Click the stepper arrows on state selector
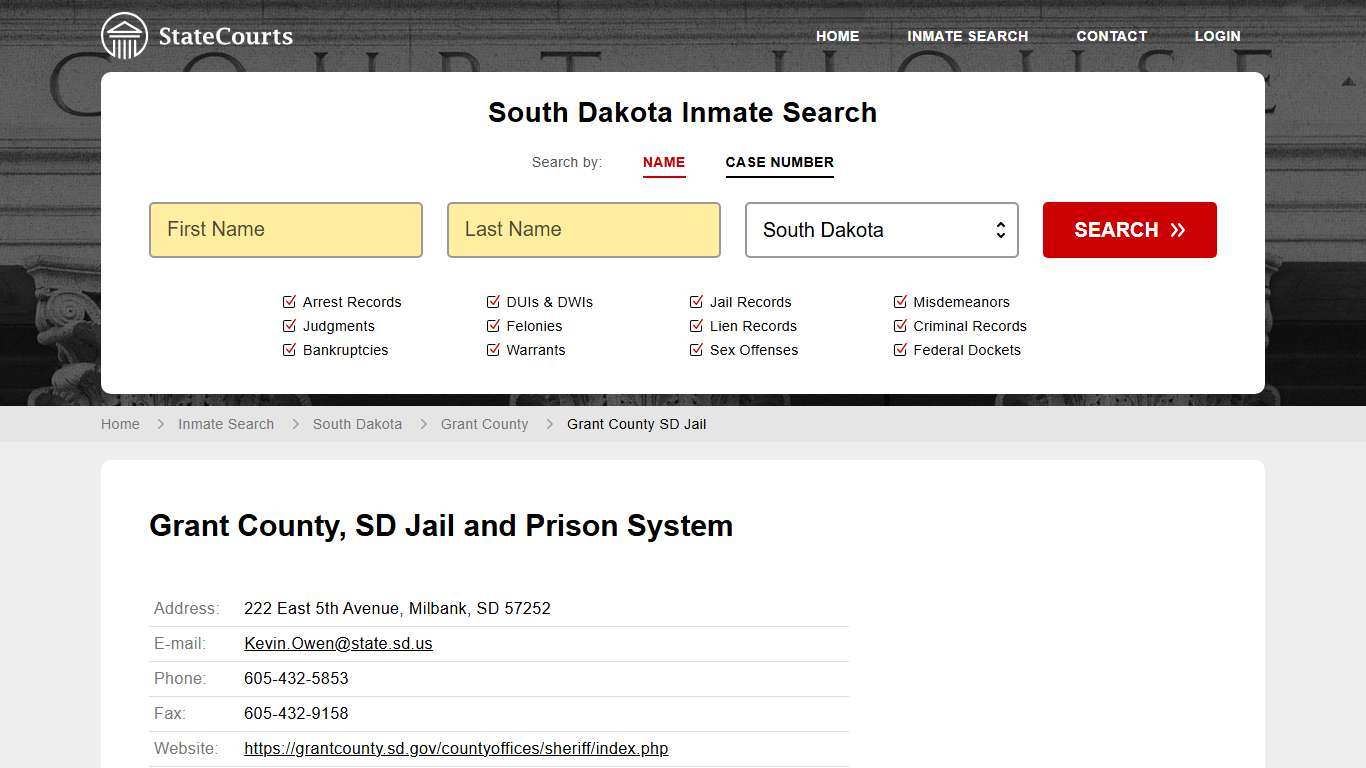Image resolution: width=1366 pixels, height=768 pixels. [1001, 229]
